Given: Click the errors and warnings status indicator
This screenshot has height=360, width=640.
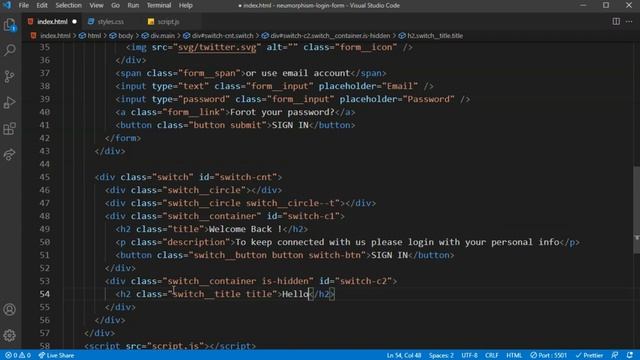Looking at the screenshot, I should 18,355.
